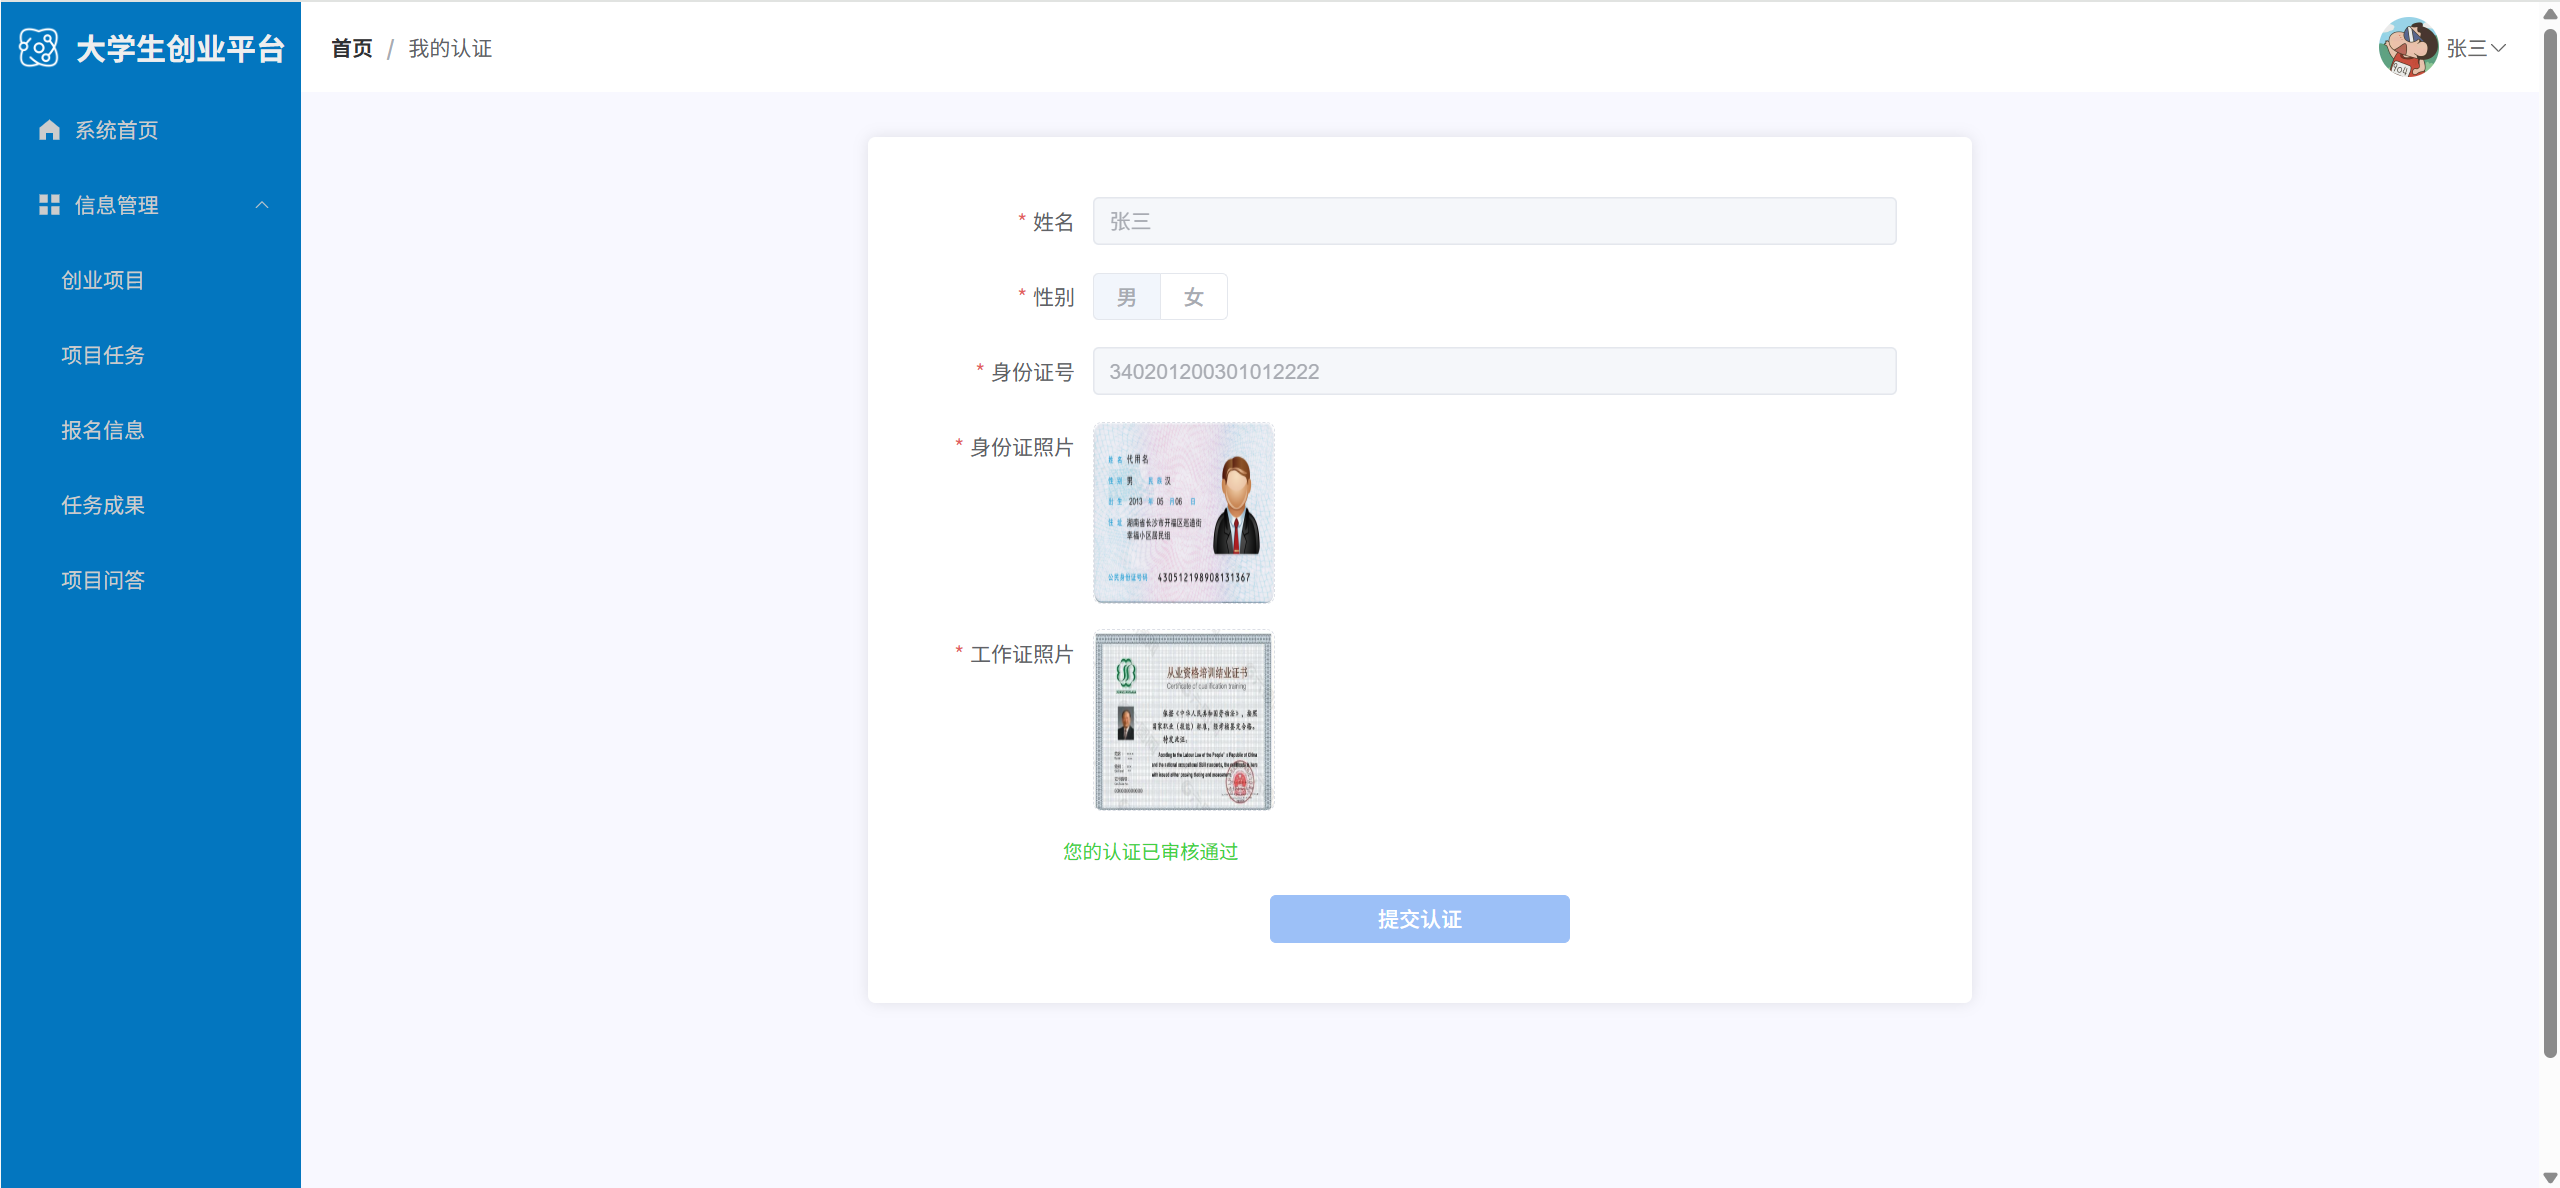Click the platform logo icon

click(39, 48)
